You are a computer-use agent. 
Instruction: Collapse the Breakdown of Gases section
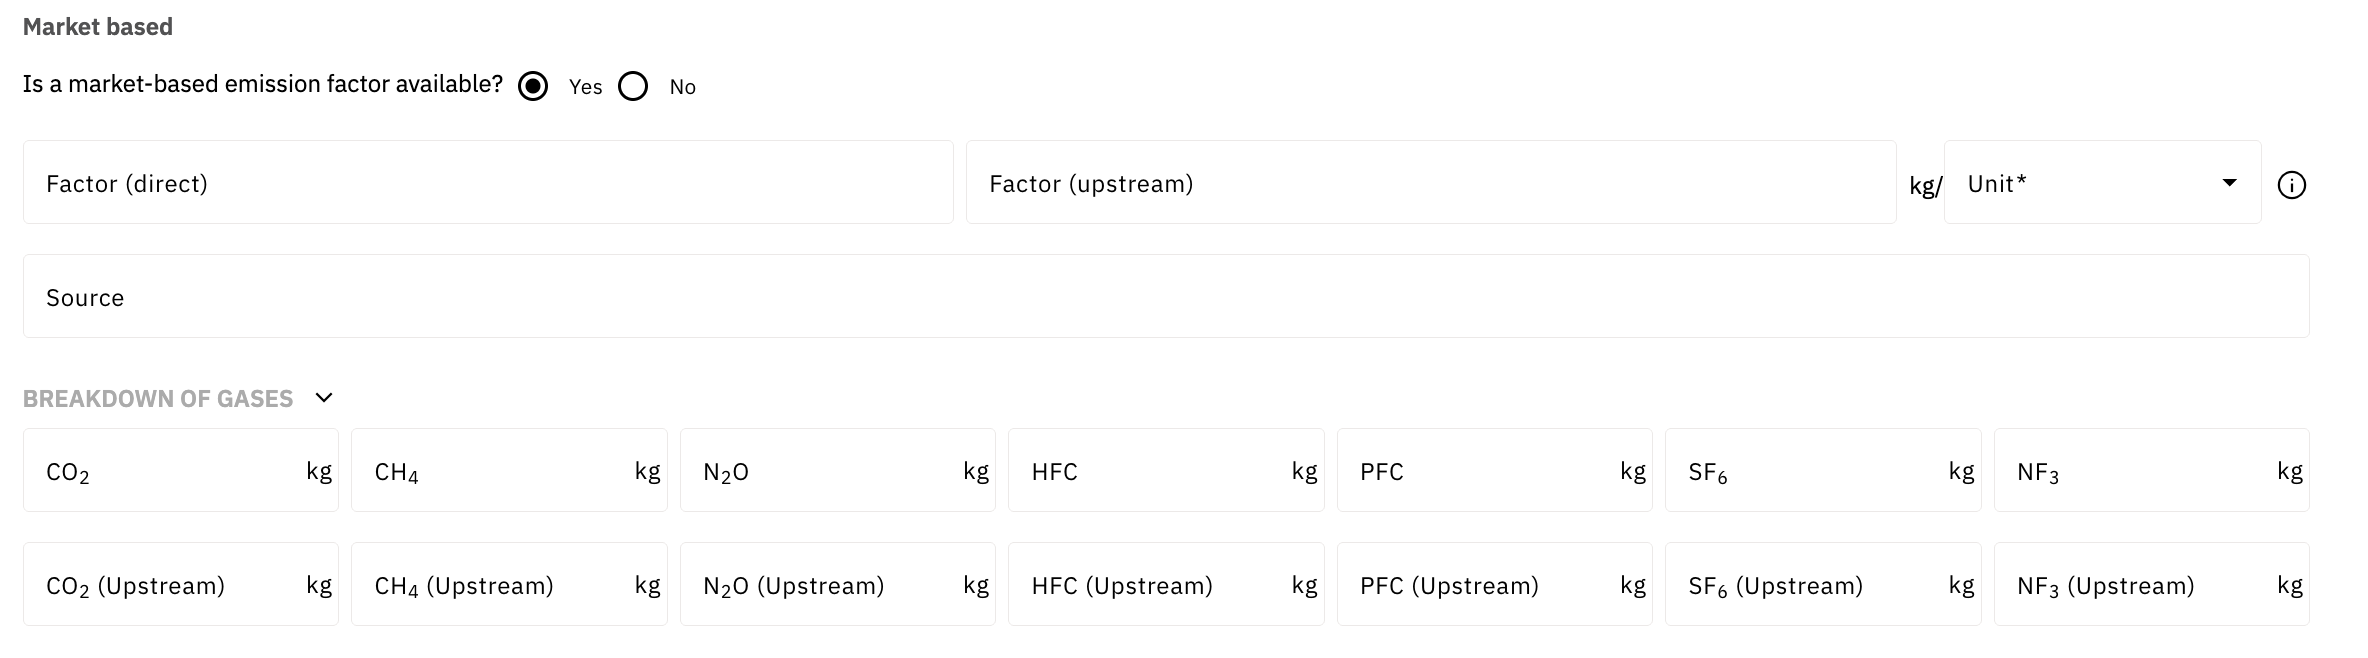(323, 398)
